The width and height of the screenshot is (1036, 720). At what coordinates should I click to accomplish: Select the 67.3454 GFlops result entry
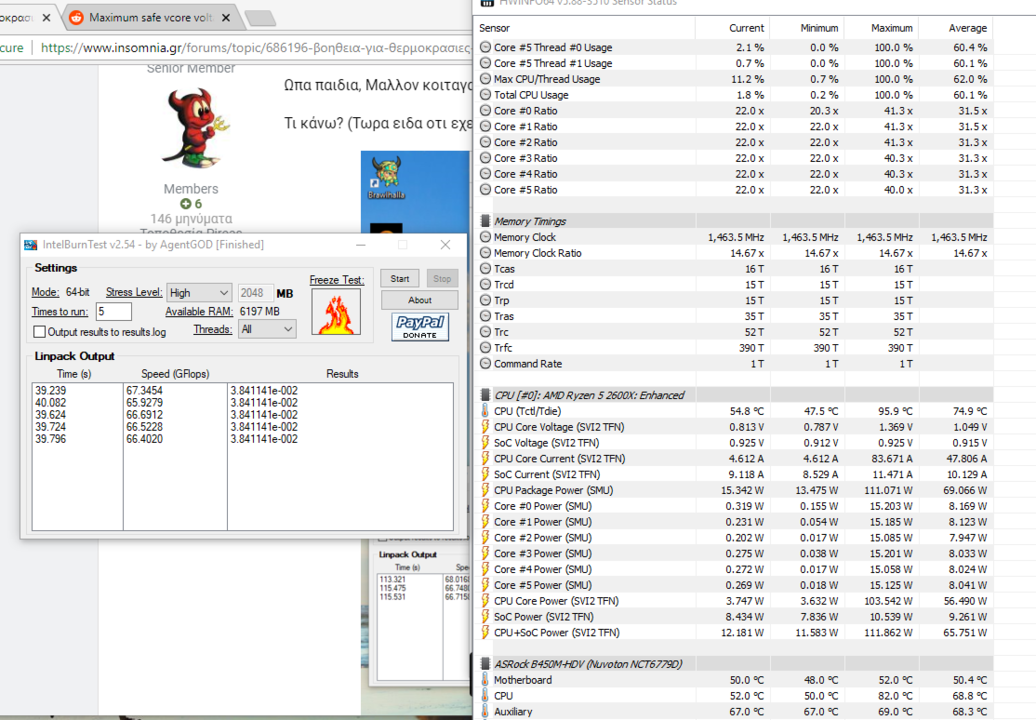coord(144,390)
